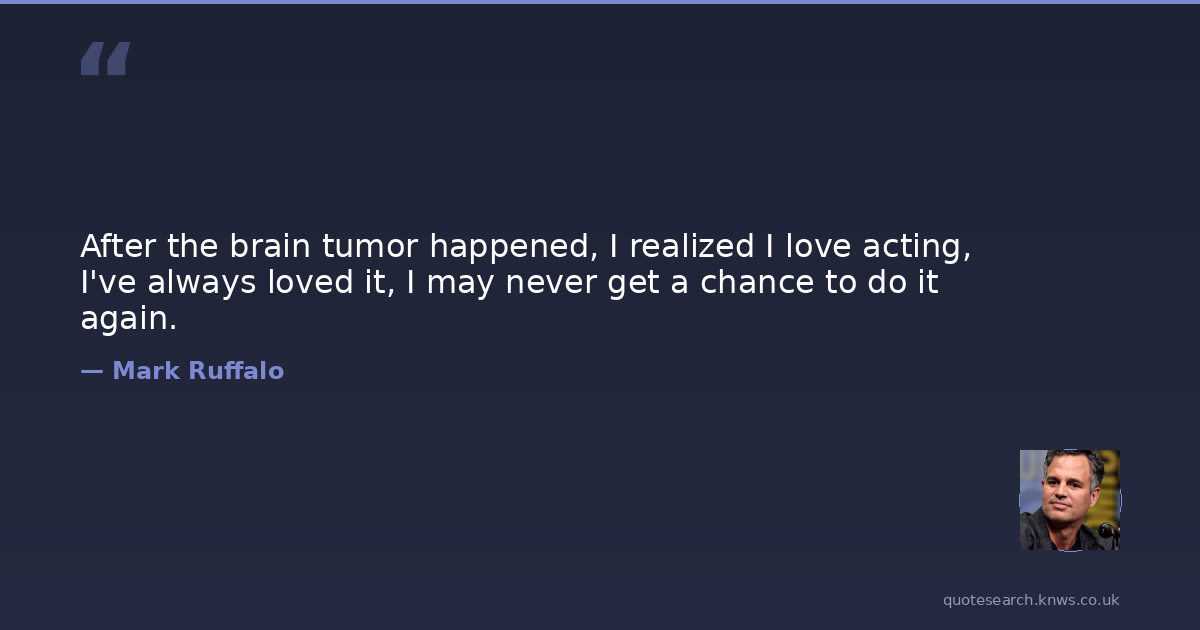Click the word "acting," in the quote

917,248
